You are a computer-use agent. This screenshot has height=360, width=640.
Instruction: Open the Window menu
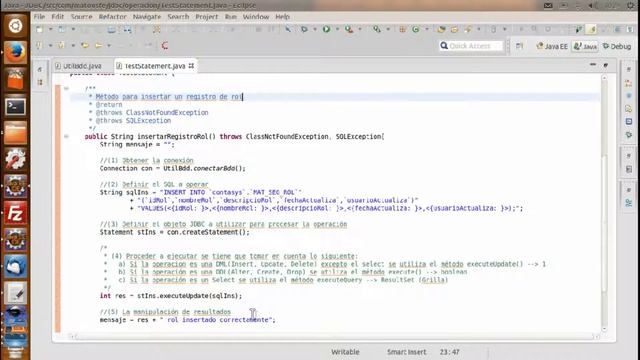[x=256, y=17]
